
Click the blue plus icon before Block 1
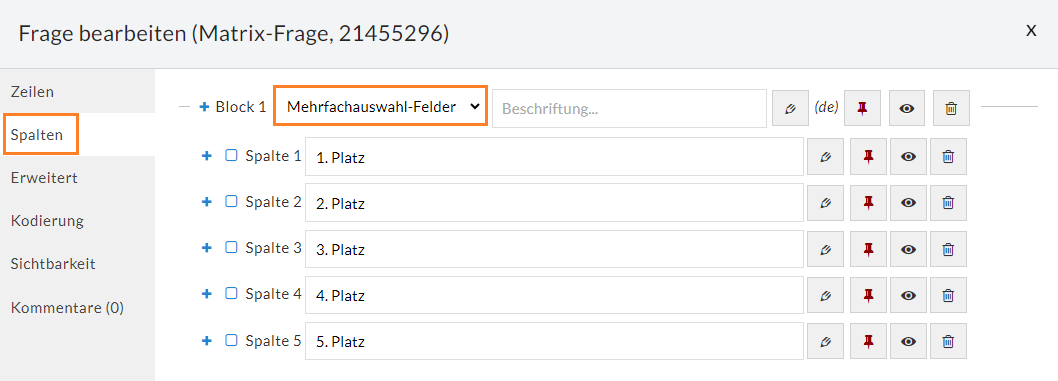coord(205,107)
